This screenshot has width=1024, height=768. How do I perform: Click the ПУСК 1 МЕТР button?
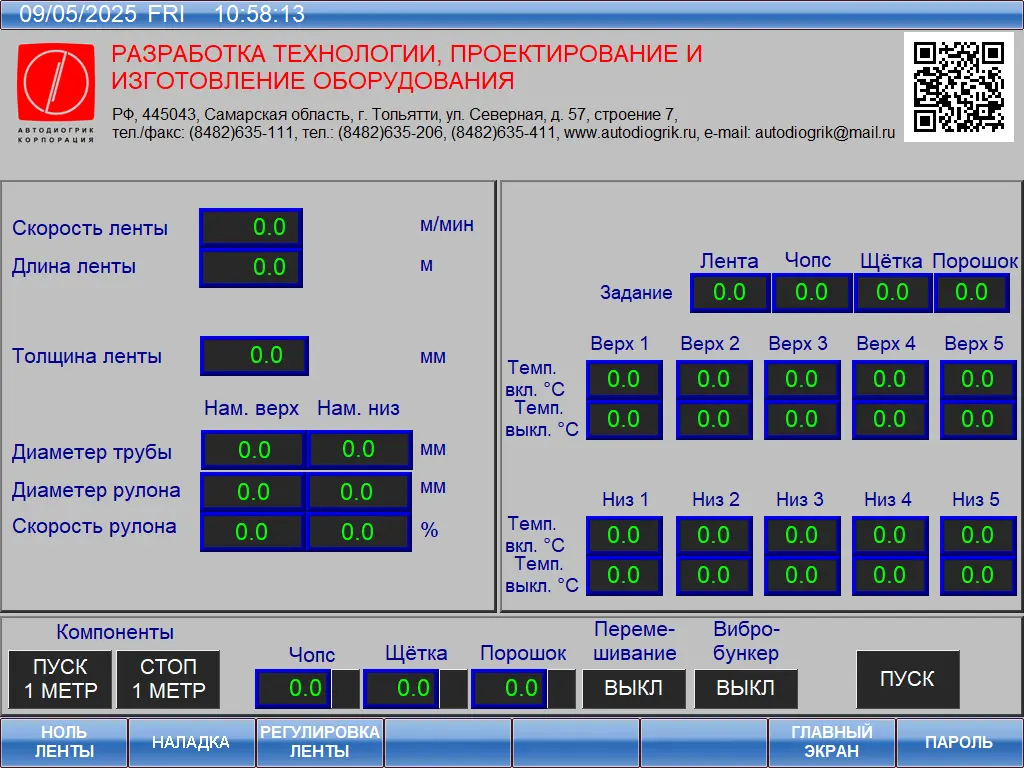coord(60,679)
